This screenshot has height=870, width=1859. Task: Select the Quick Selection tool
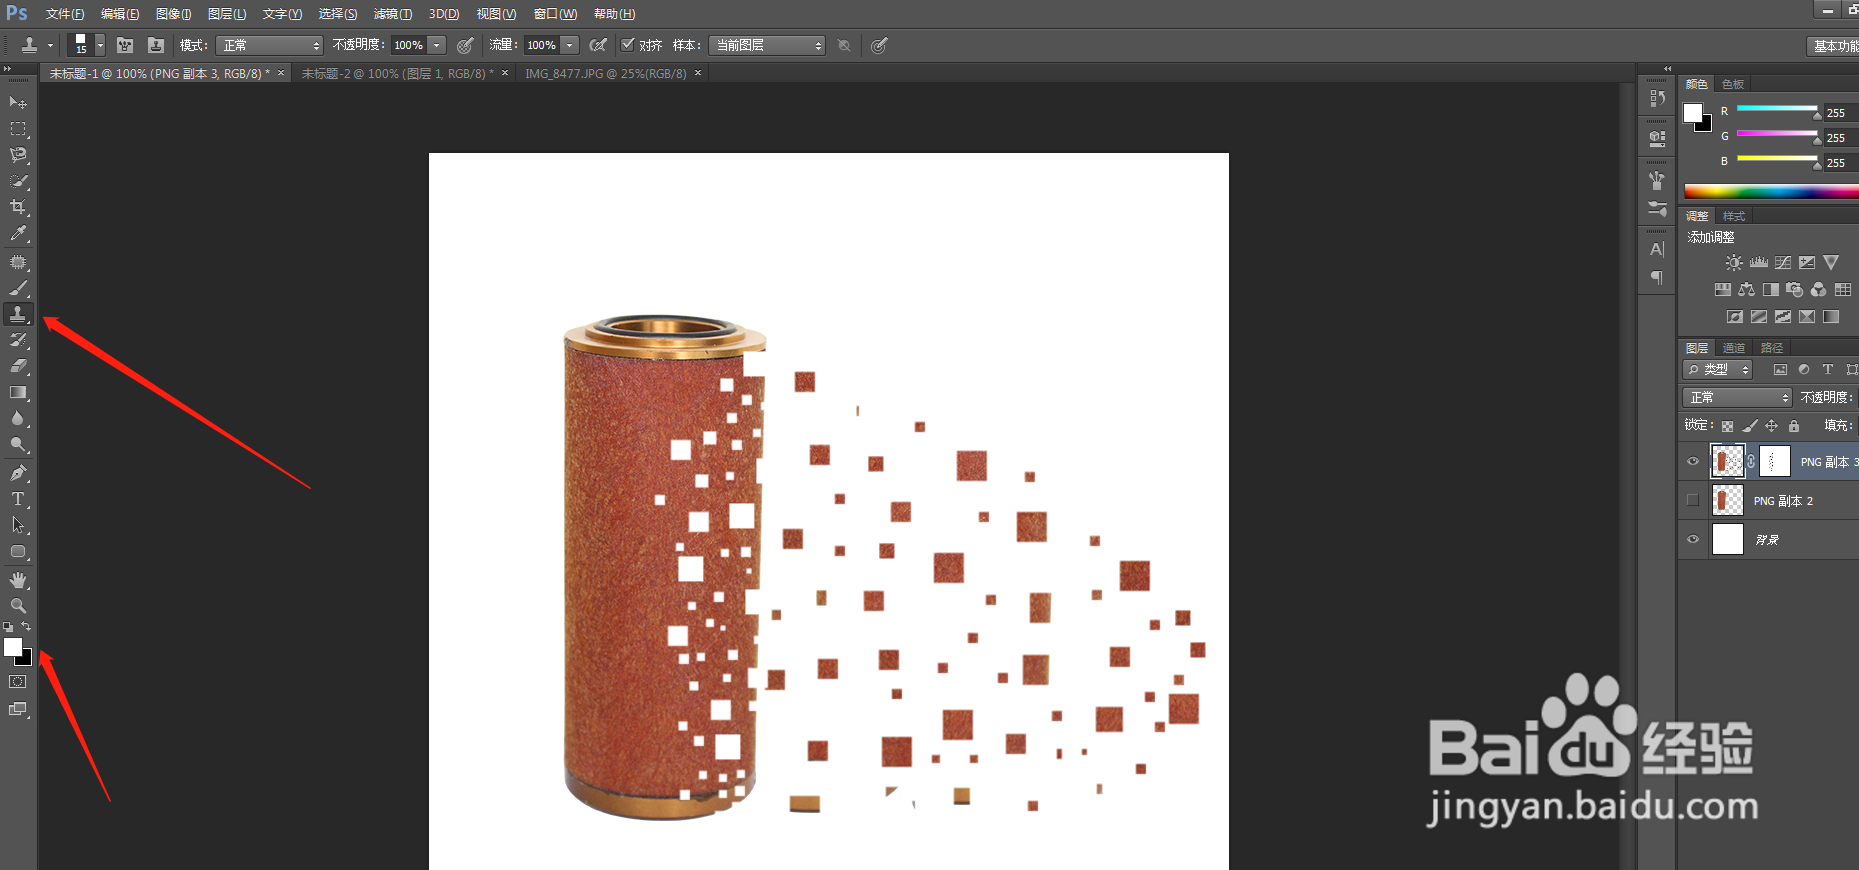tap(18, 181)
